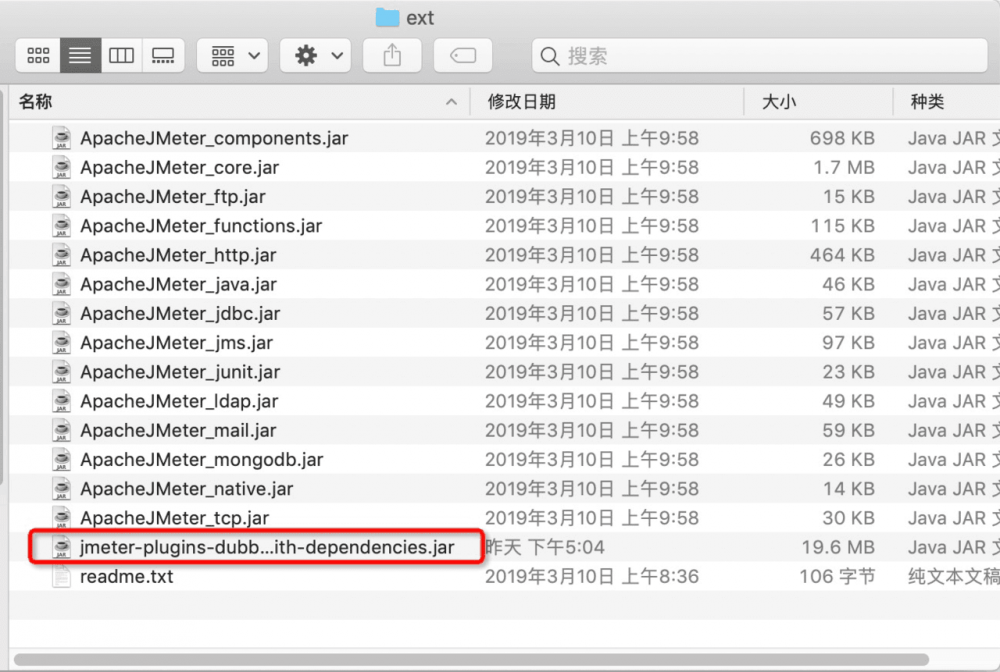Select file name ApacheJMeter_jdbc.jar
This screenshot has height=672, width=1000.
[180, 313]
